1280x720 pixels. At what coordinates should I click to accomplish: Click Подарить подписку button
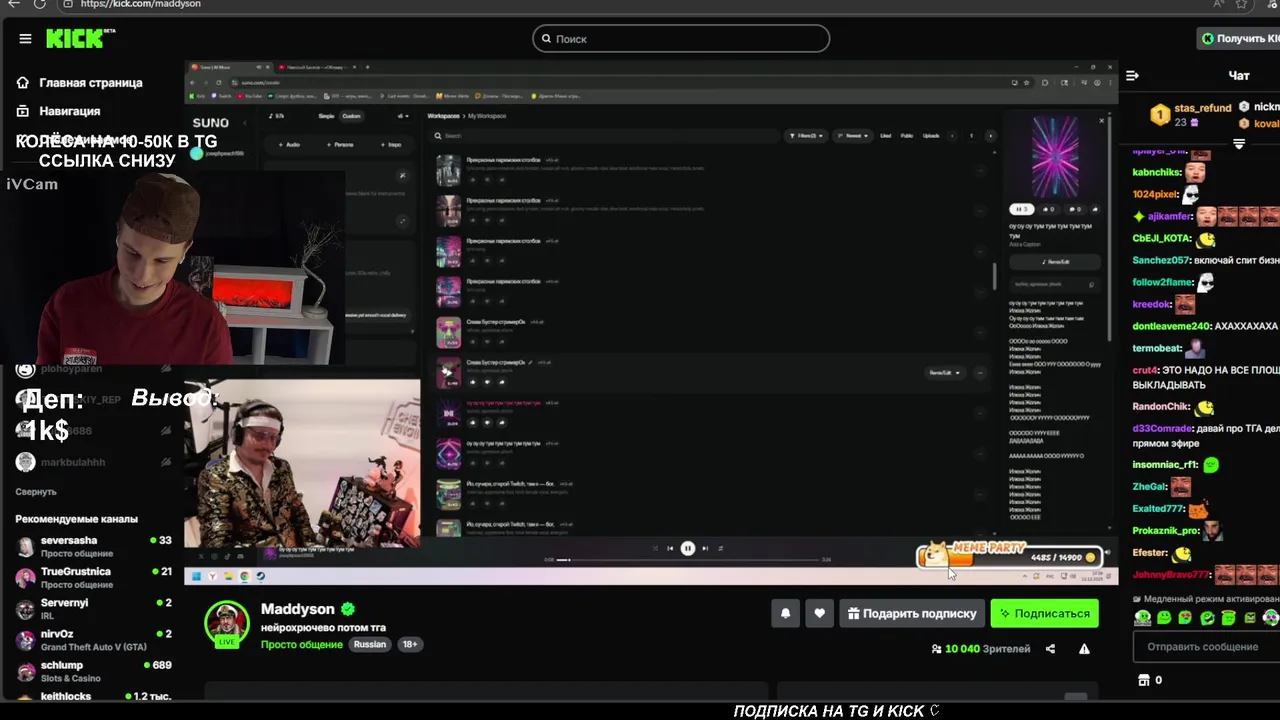point(911,614)
